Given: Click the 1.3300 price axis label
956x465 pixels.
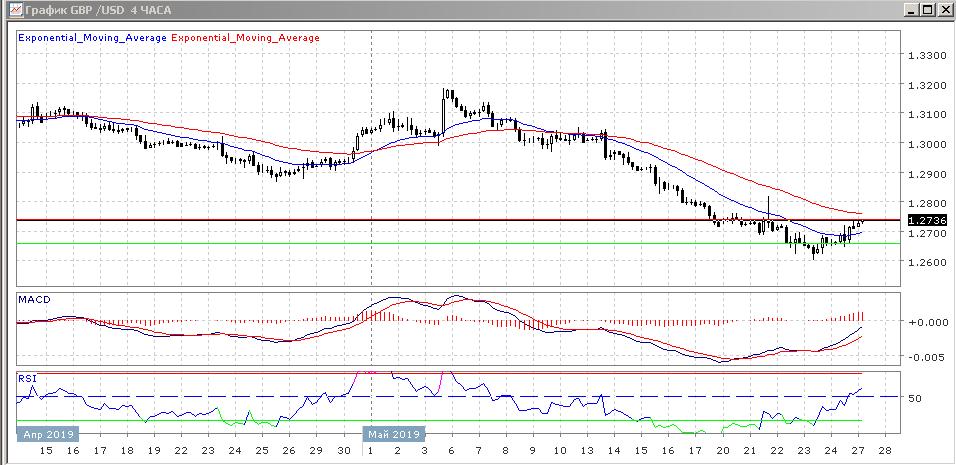Looking at the screenshot, I should point(926,56).
